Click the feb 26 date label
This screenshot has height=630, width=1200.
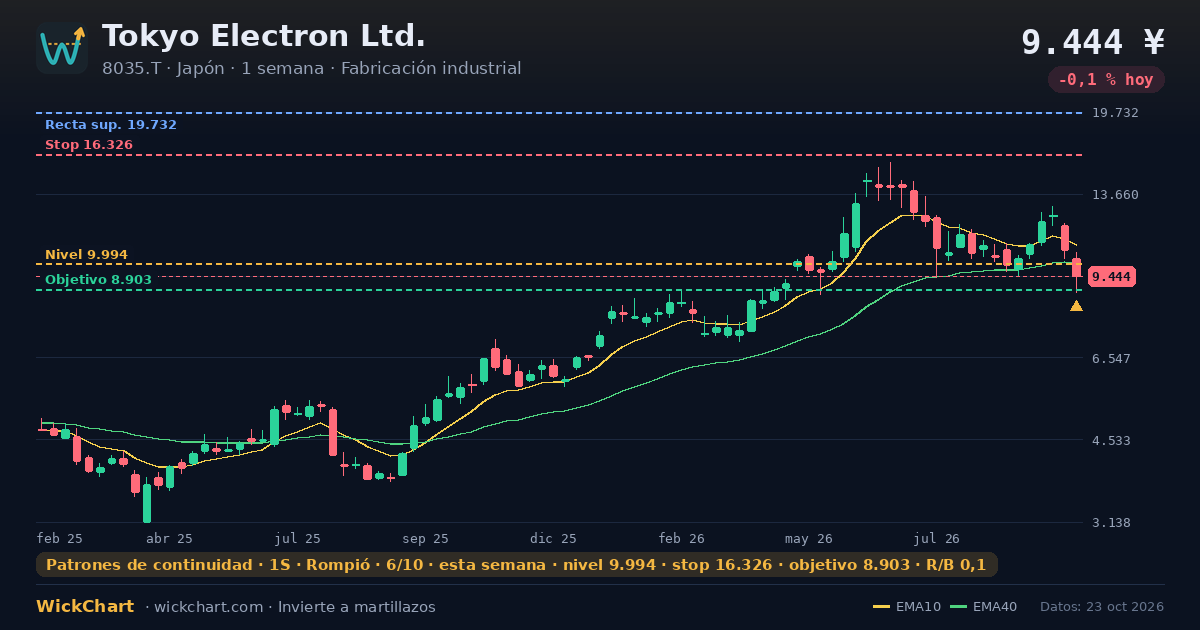point(682,538)
